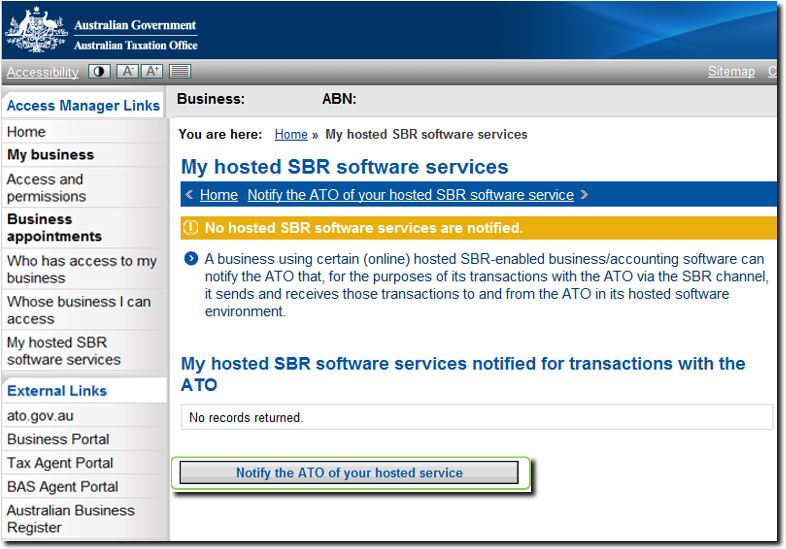Open Who has access to my business
This screenshot has width=786, height=549.
[x=81, y=269]
